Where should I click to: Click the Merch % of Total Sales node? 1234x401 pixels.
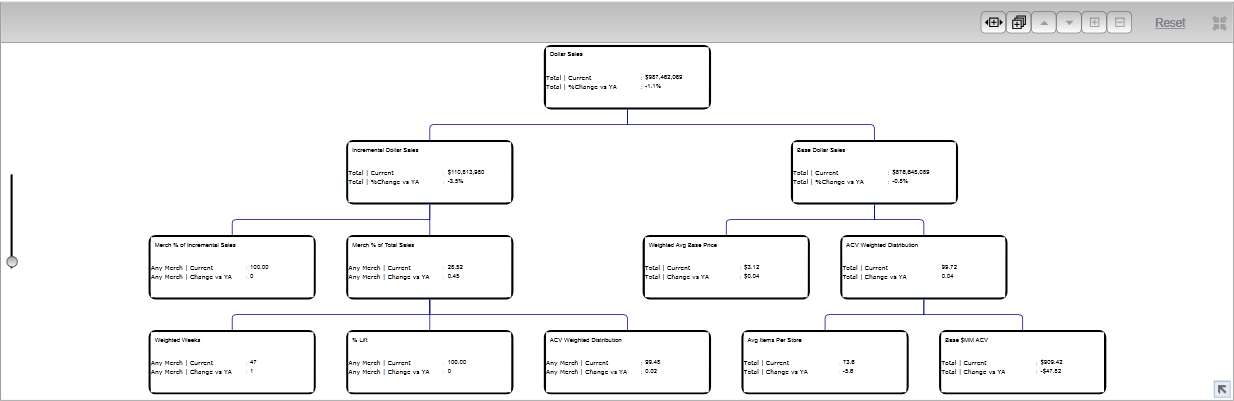coord(430,267)
